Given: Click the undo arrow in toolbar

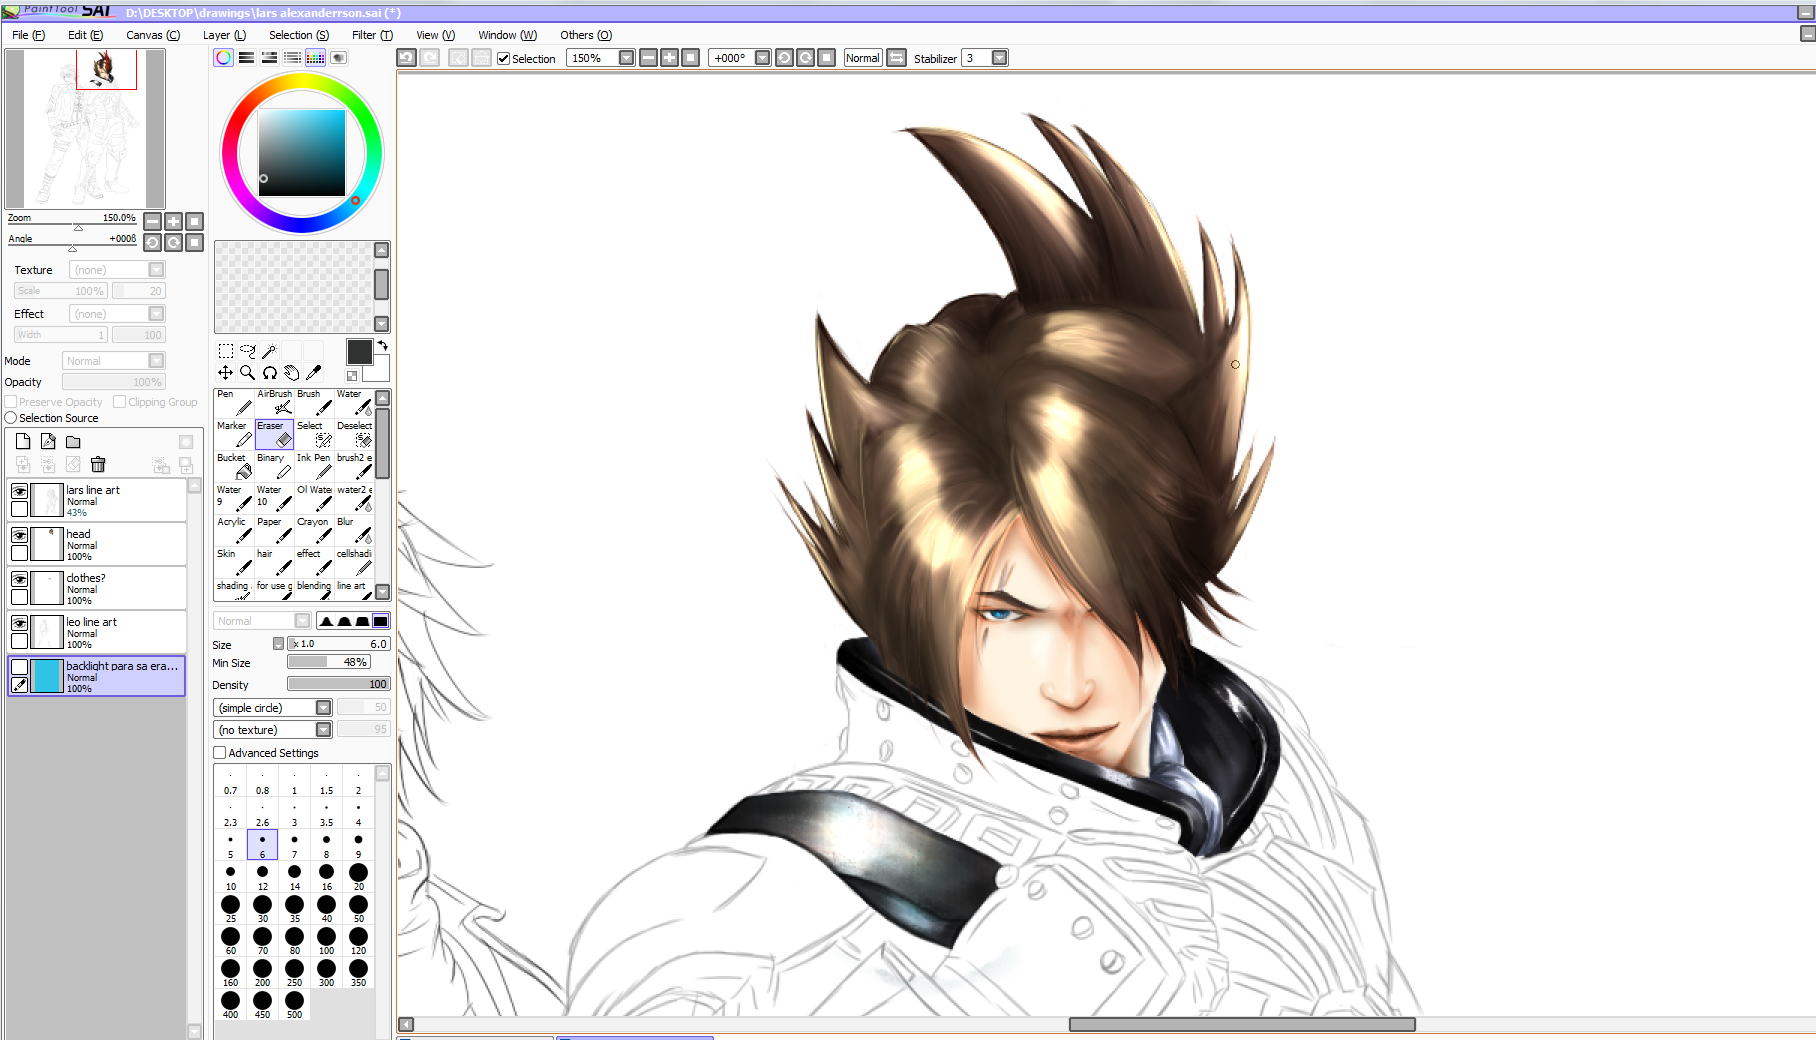Looking at the screenshot, I should click(406, 58).
